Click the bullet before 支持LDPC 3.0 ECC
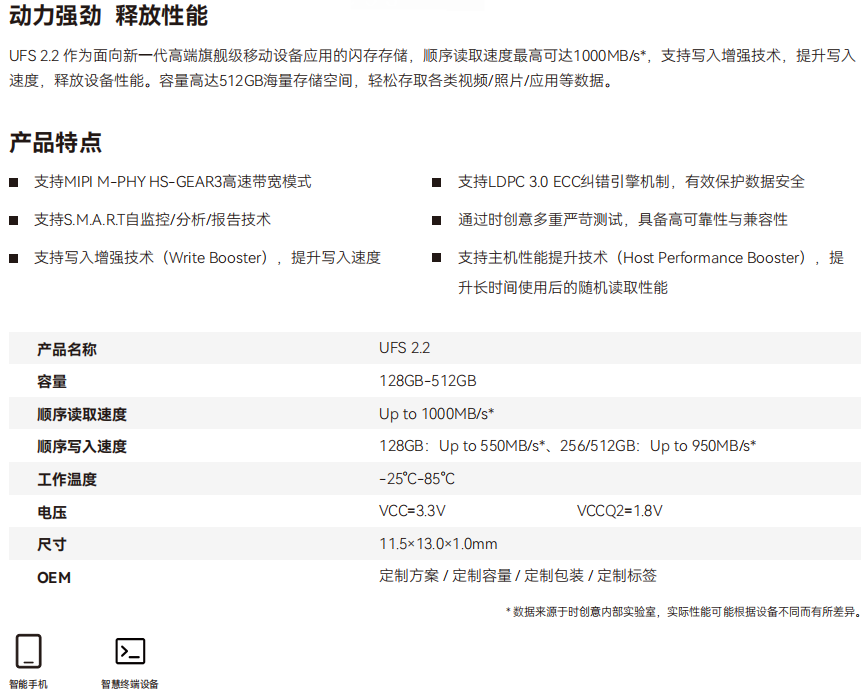 click(437, 182)
